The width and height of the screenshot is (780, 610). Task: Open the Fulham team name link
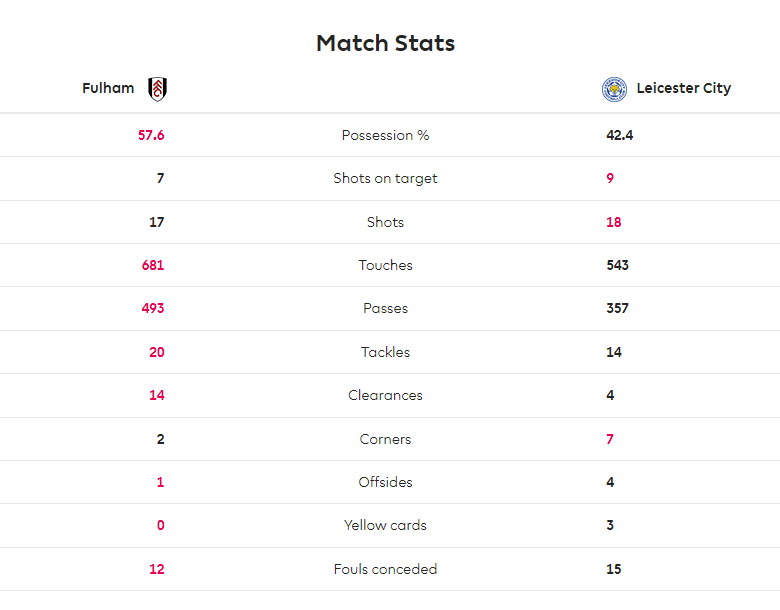coord(108,88)
